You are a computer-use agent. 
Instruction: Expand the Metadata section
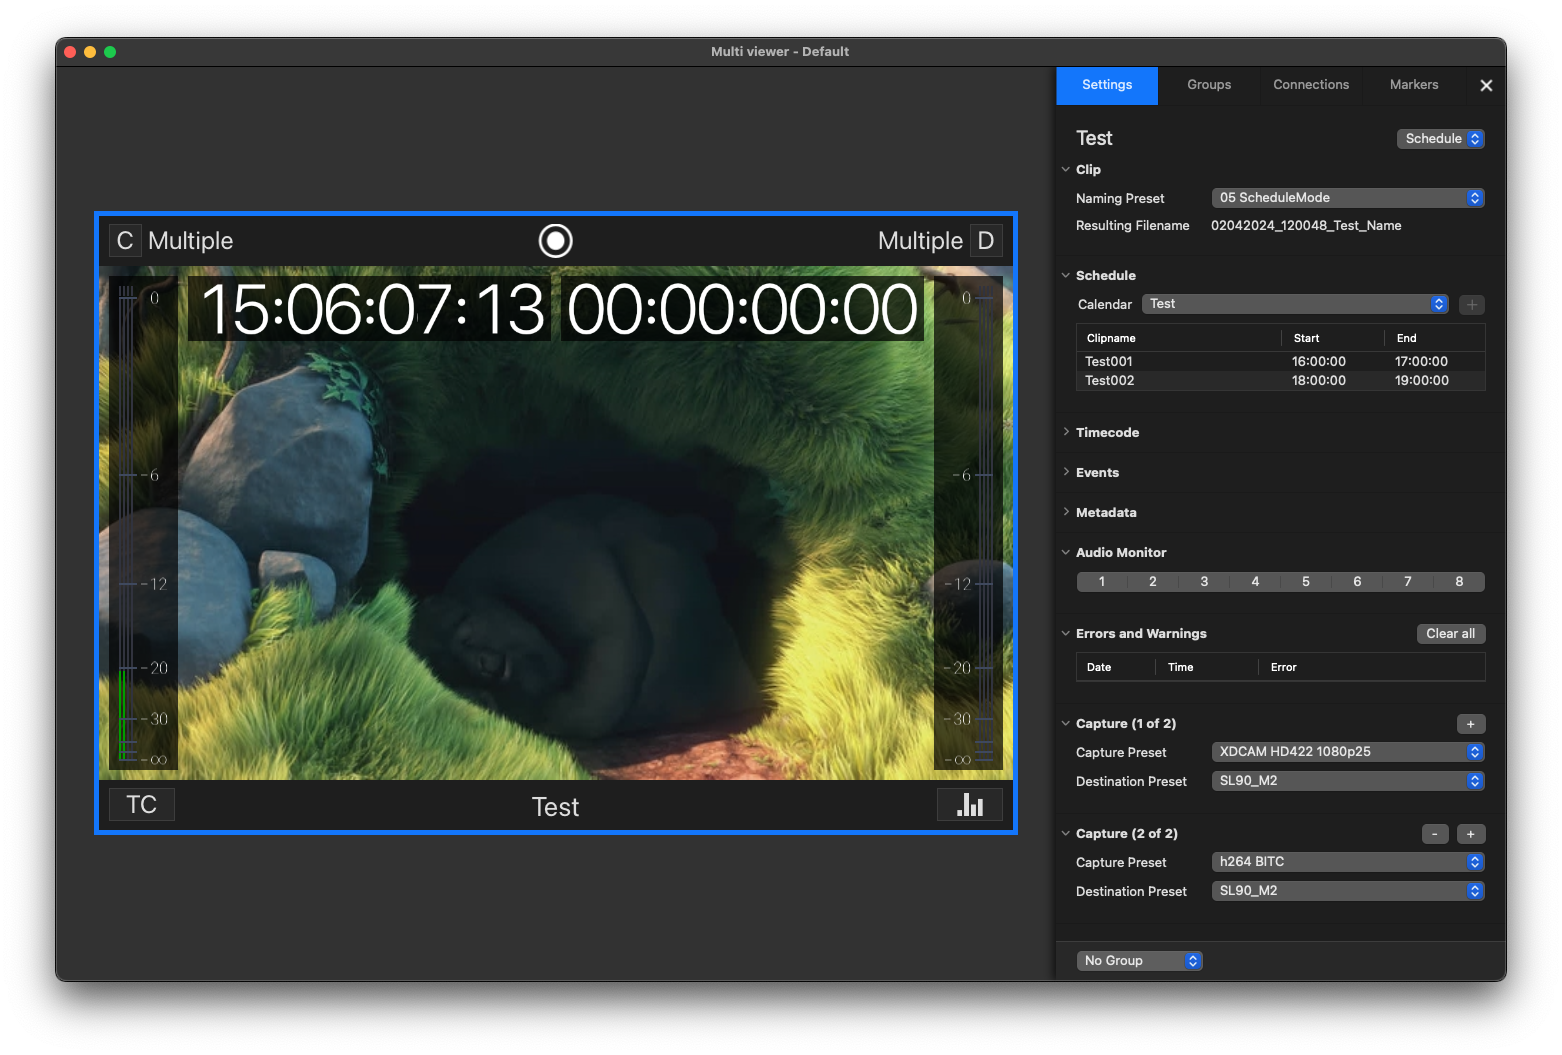pyautogui.click(x=1066, y=513)
